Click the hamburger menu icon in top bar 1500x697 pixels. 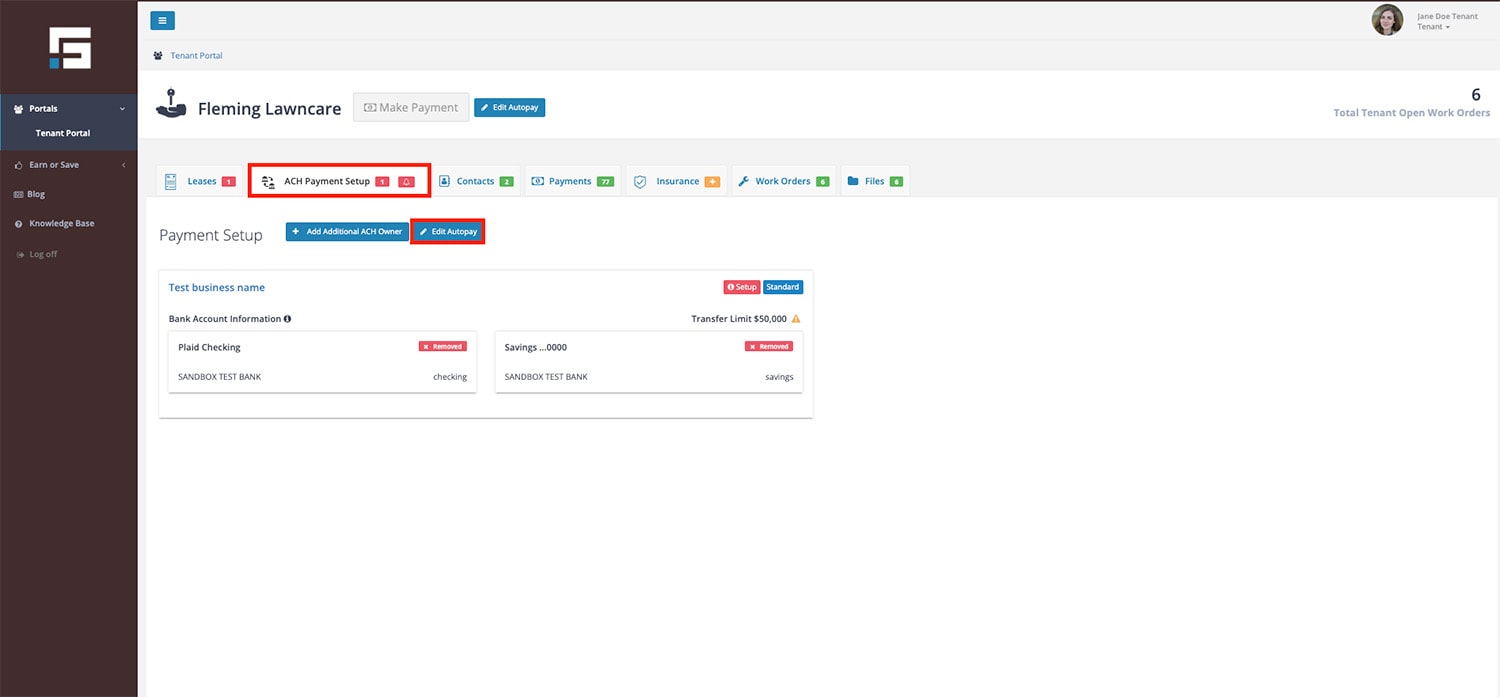(162, 20)
